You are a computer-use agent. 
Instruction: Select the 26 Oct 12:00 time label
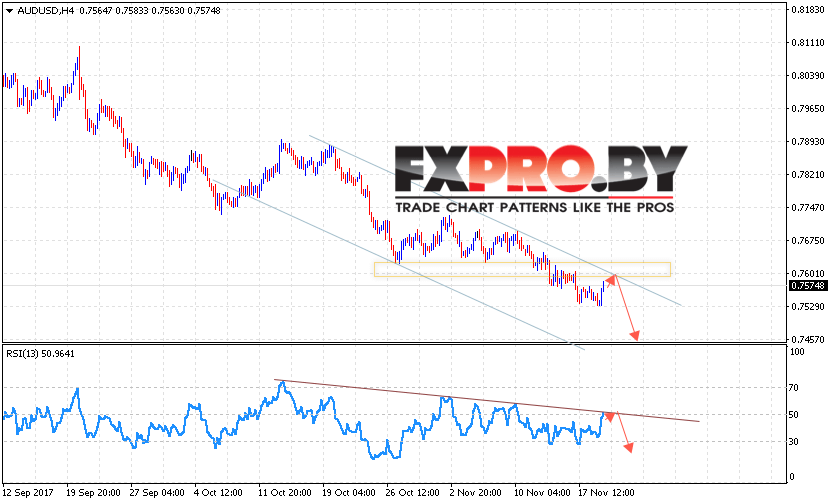[x=412, y=492]
